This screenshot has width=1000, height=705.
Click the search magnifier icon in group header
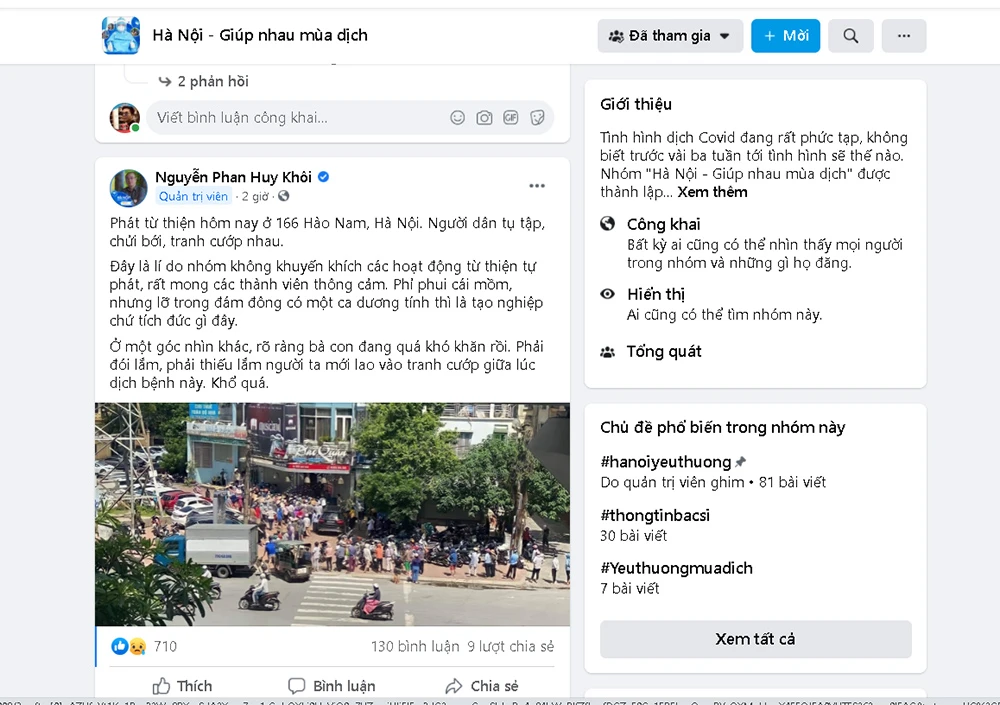click(850, 36)
